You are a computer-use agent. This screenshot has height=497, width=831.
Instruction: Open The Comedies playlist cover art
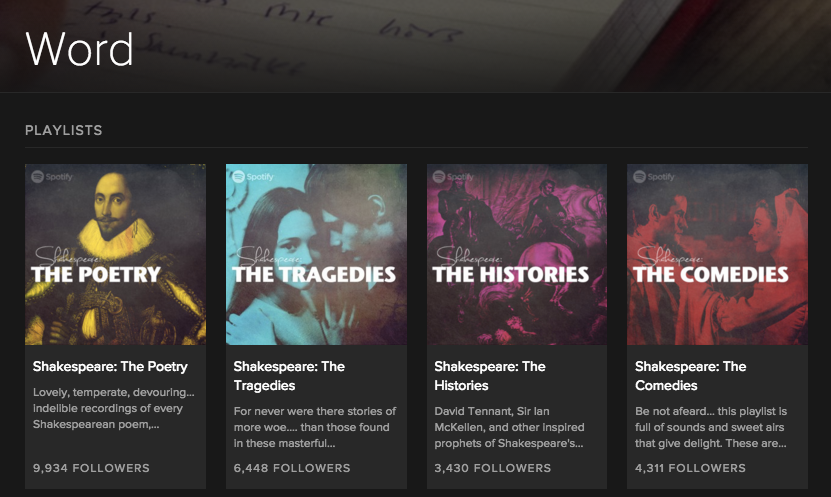(x=717, y=254)
